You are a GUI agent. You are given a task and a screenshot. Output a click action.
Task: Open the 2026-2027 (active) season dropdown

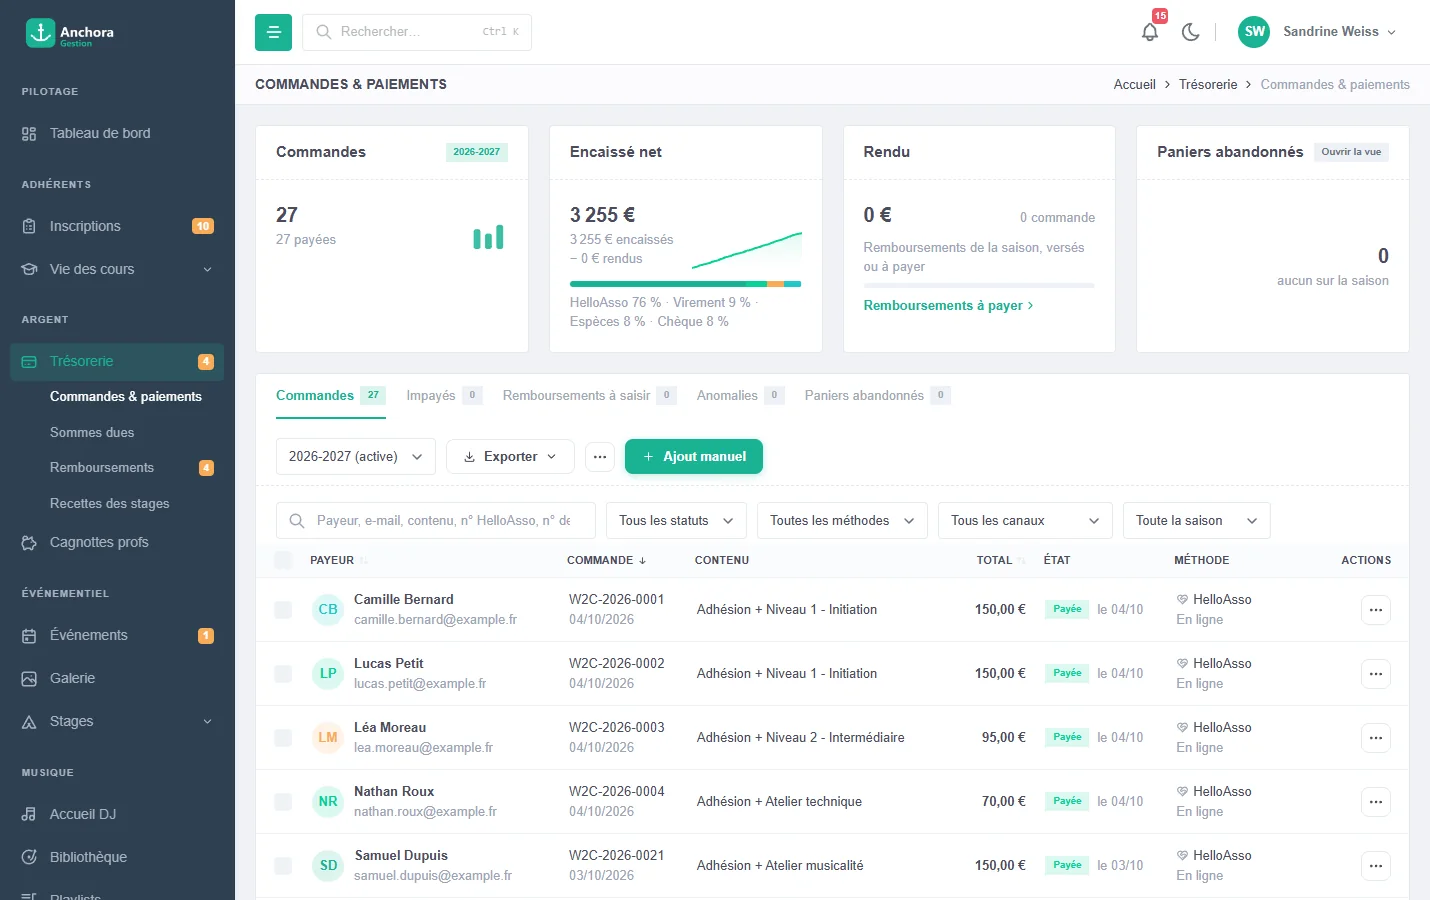(x=355, y=456)
